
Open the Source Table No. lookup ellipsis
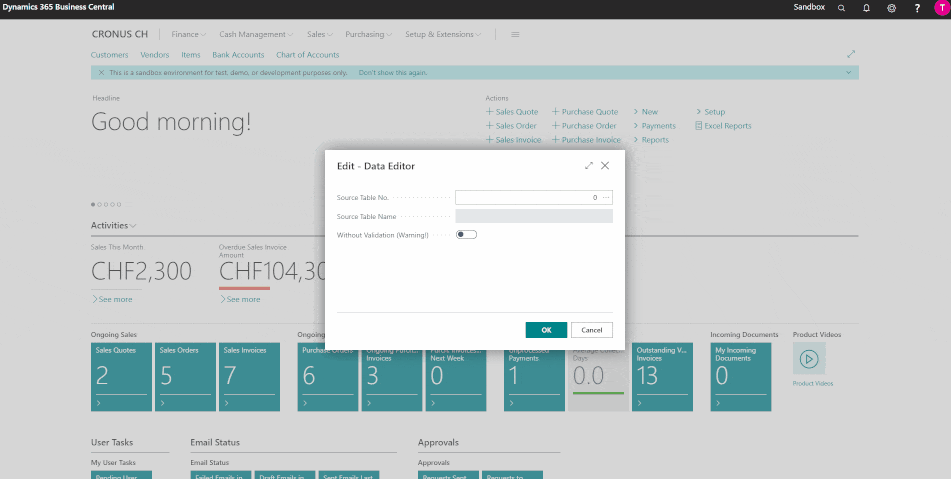[x=606, y=198]
